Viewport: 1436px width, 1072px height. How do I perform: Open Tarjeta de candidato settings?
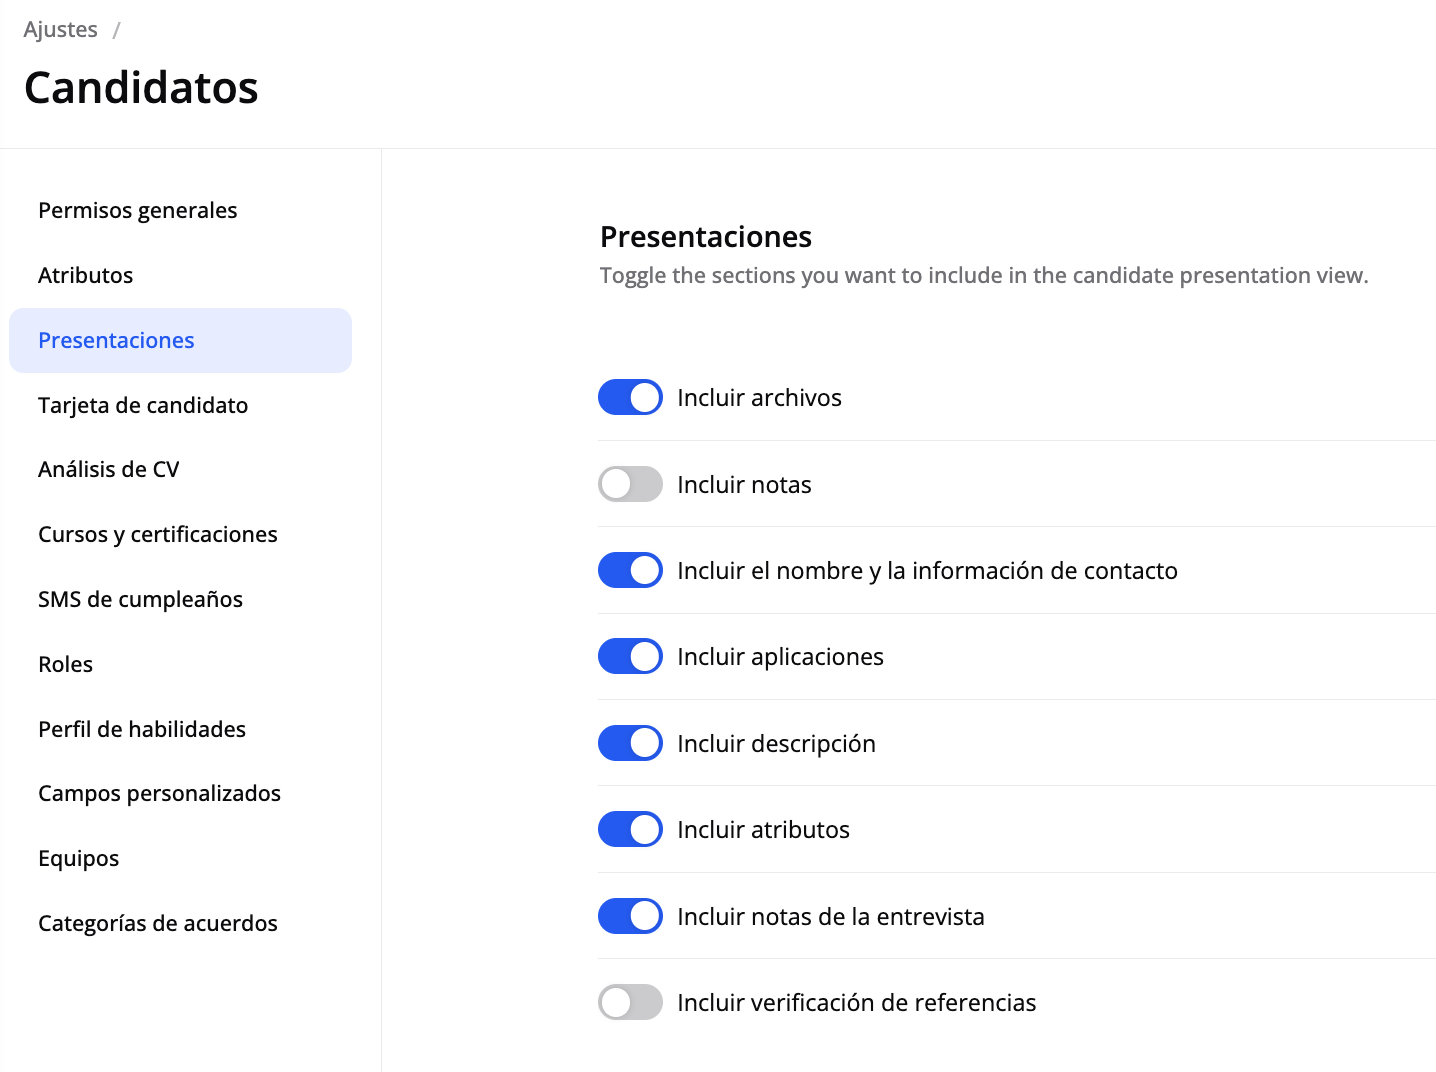point(143,405)
